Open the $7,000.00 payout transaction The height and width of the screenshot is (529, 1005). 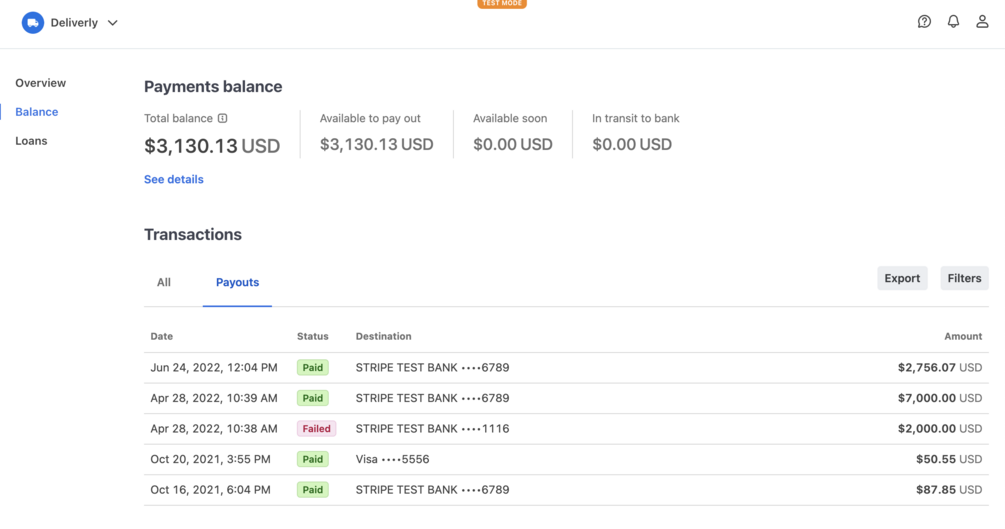566,398
